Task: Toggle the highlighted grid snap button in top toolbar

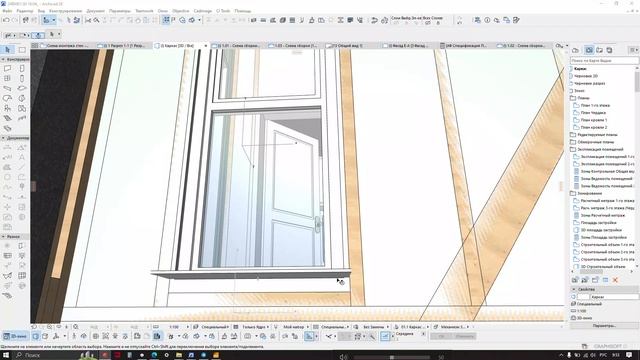Action: tap(166, 20)
